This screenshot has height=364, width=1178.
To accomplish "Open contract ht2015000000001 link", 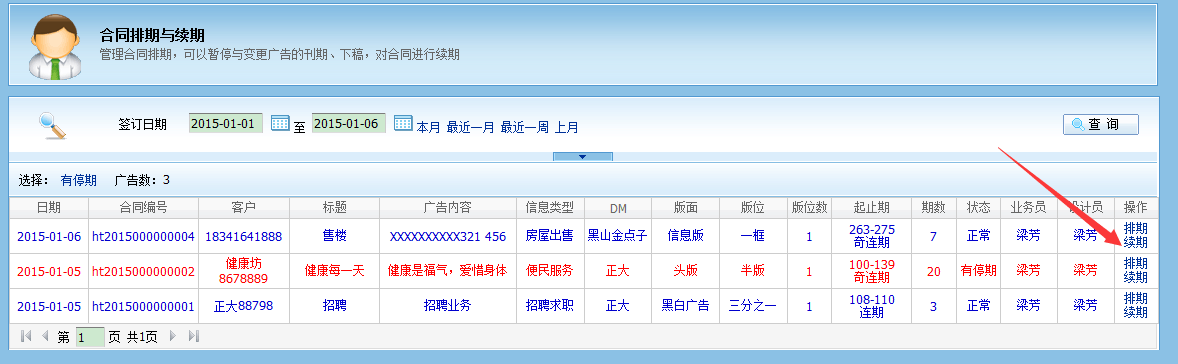I will coord(143,306).
